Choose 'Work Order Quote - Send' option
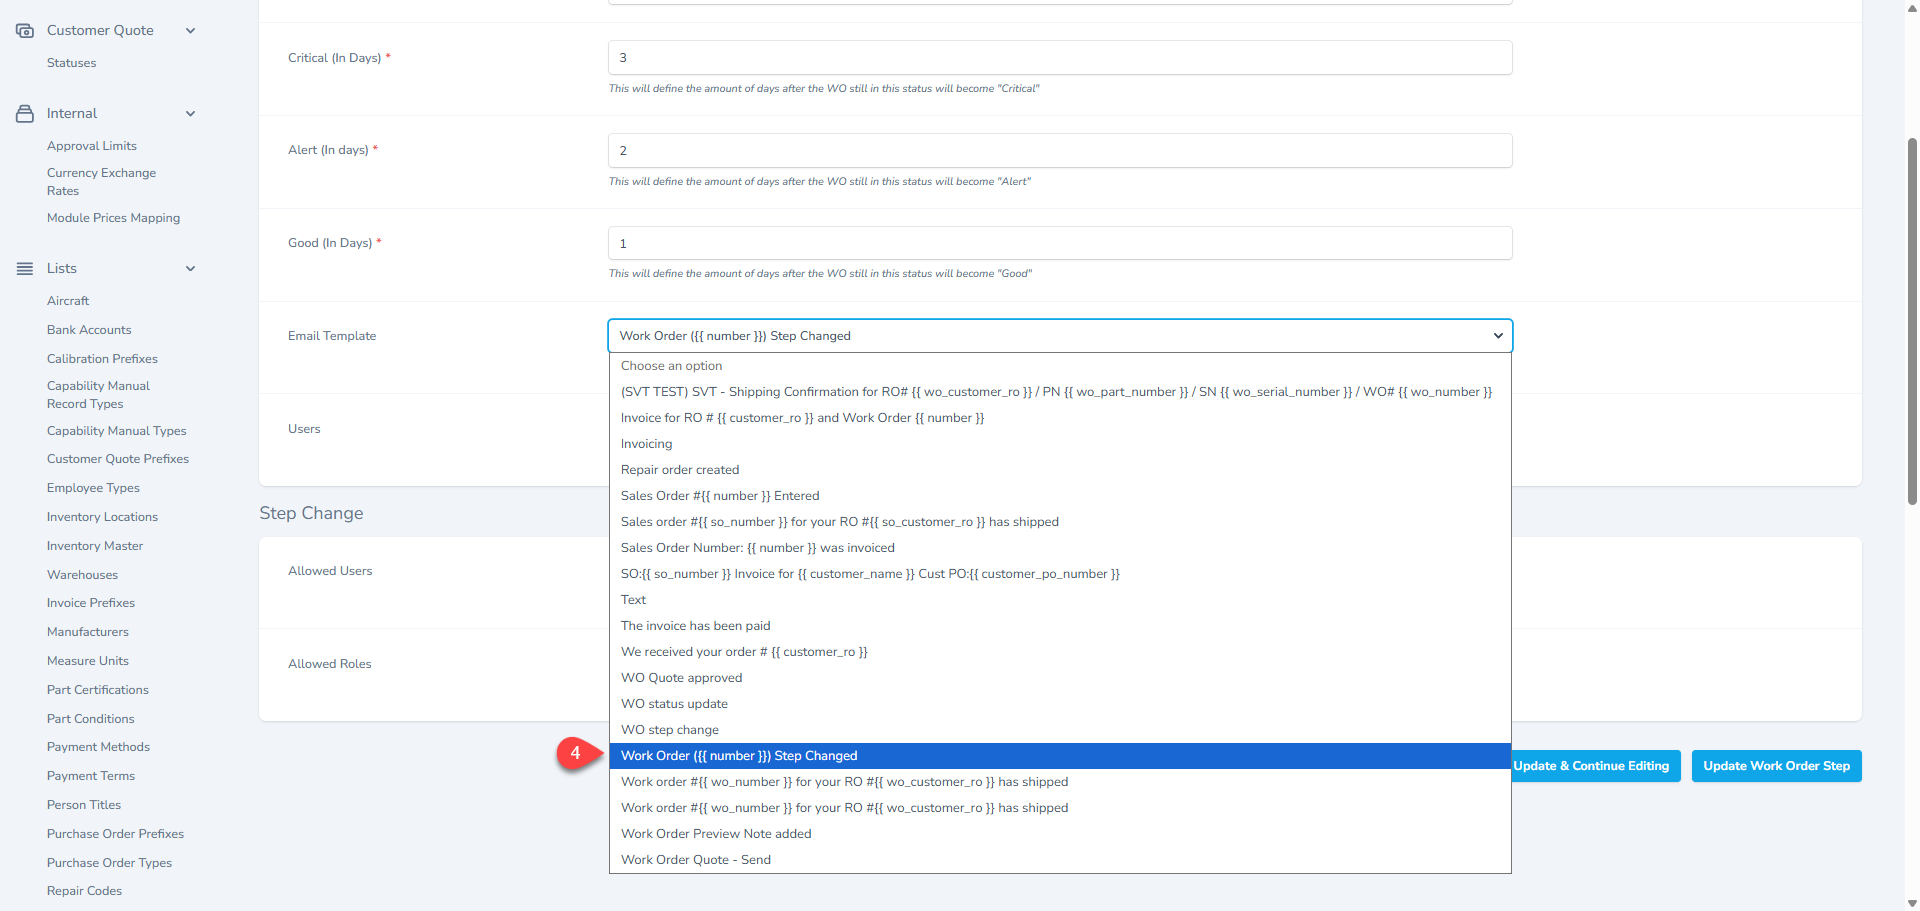This screenshot has height=911, width=1920. (x=695, y=860)
